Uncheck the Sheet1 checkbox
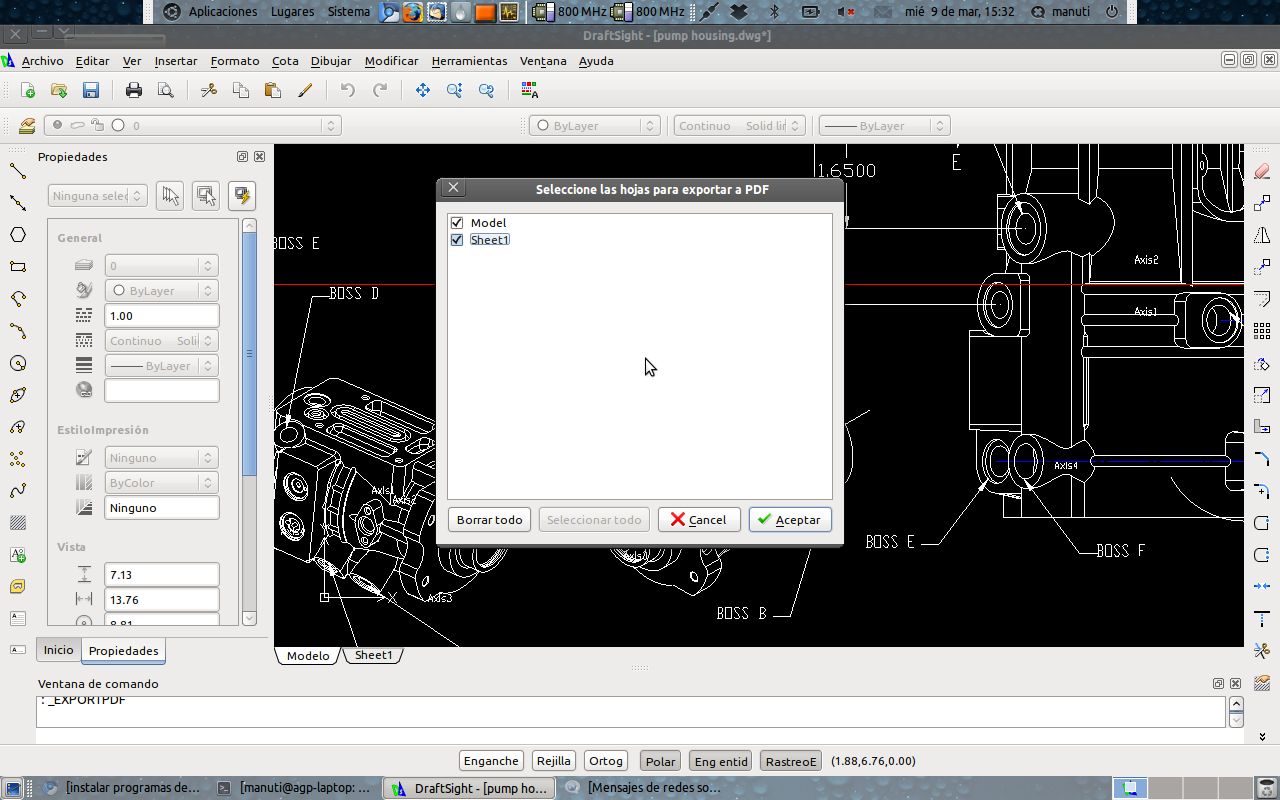 pos(457,240)
